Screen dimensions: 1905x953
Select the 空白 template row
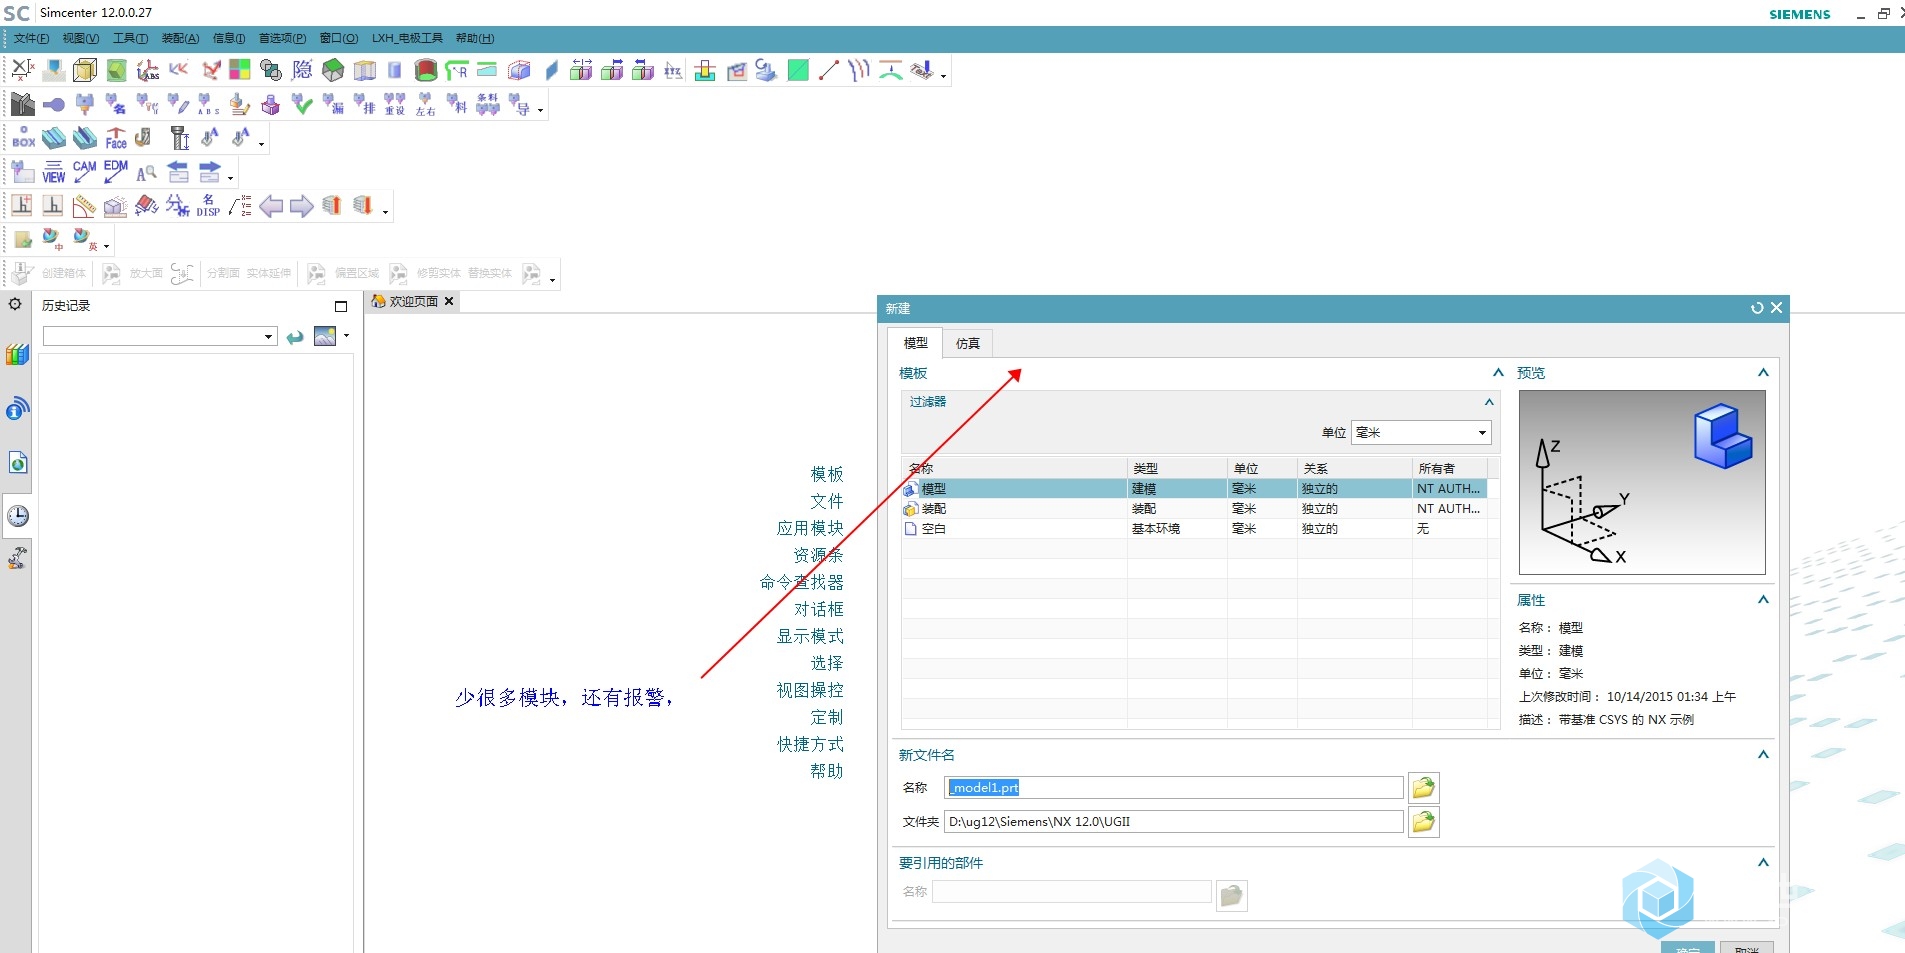[x=1194, y=529]
